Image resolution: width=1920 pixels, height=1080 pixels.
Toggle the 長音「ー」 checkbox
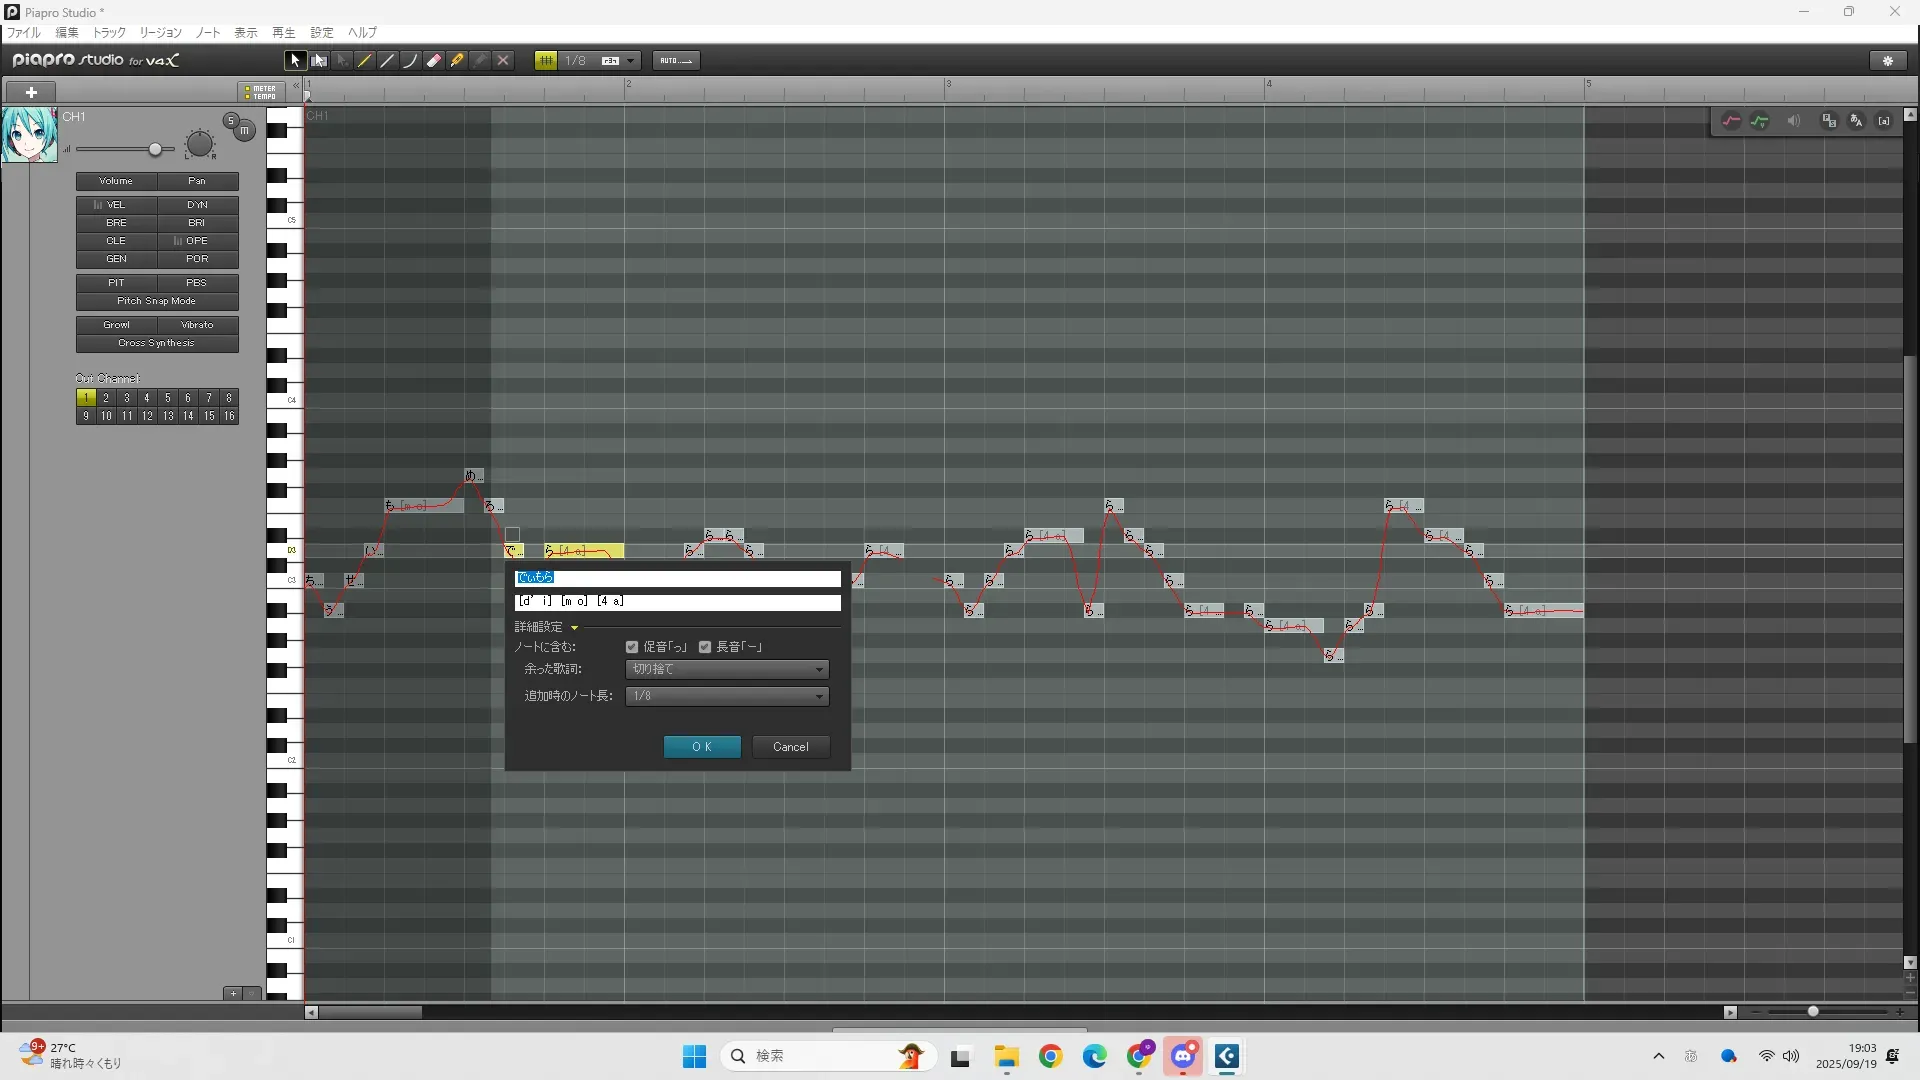705,647
